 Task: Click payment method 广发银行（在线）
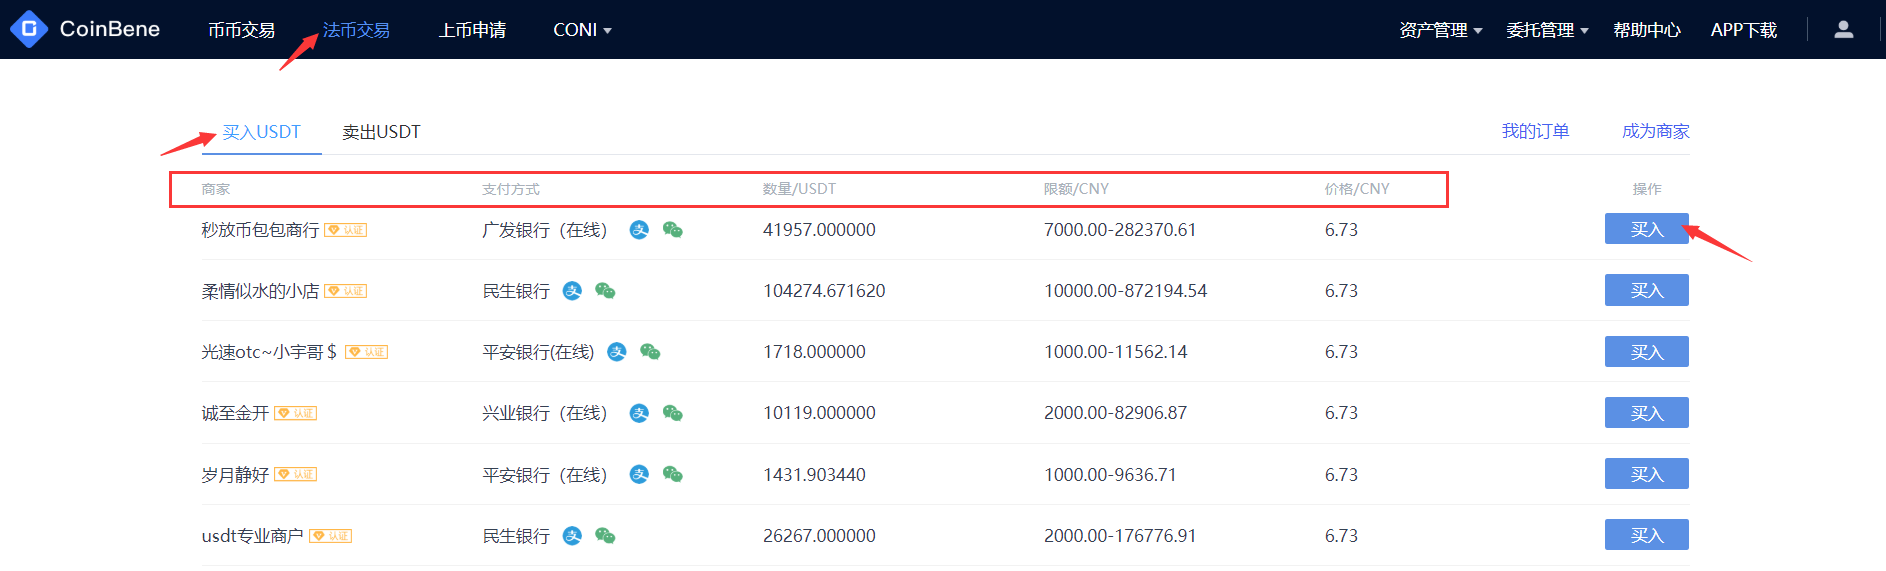click(x=545, y=230)
